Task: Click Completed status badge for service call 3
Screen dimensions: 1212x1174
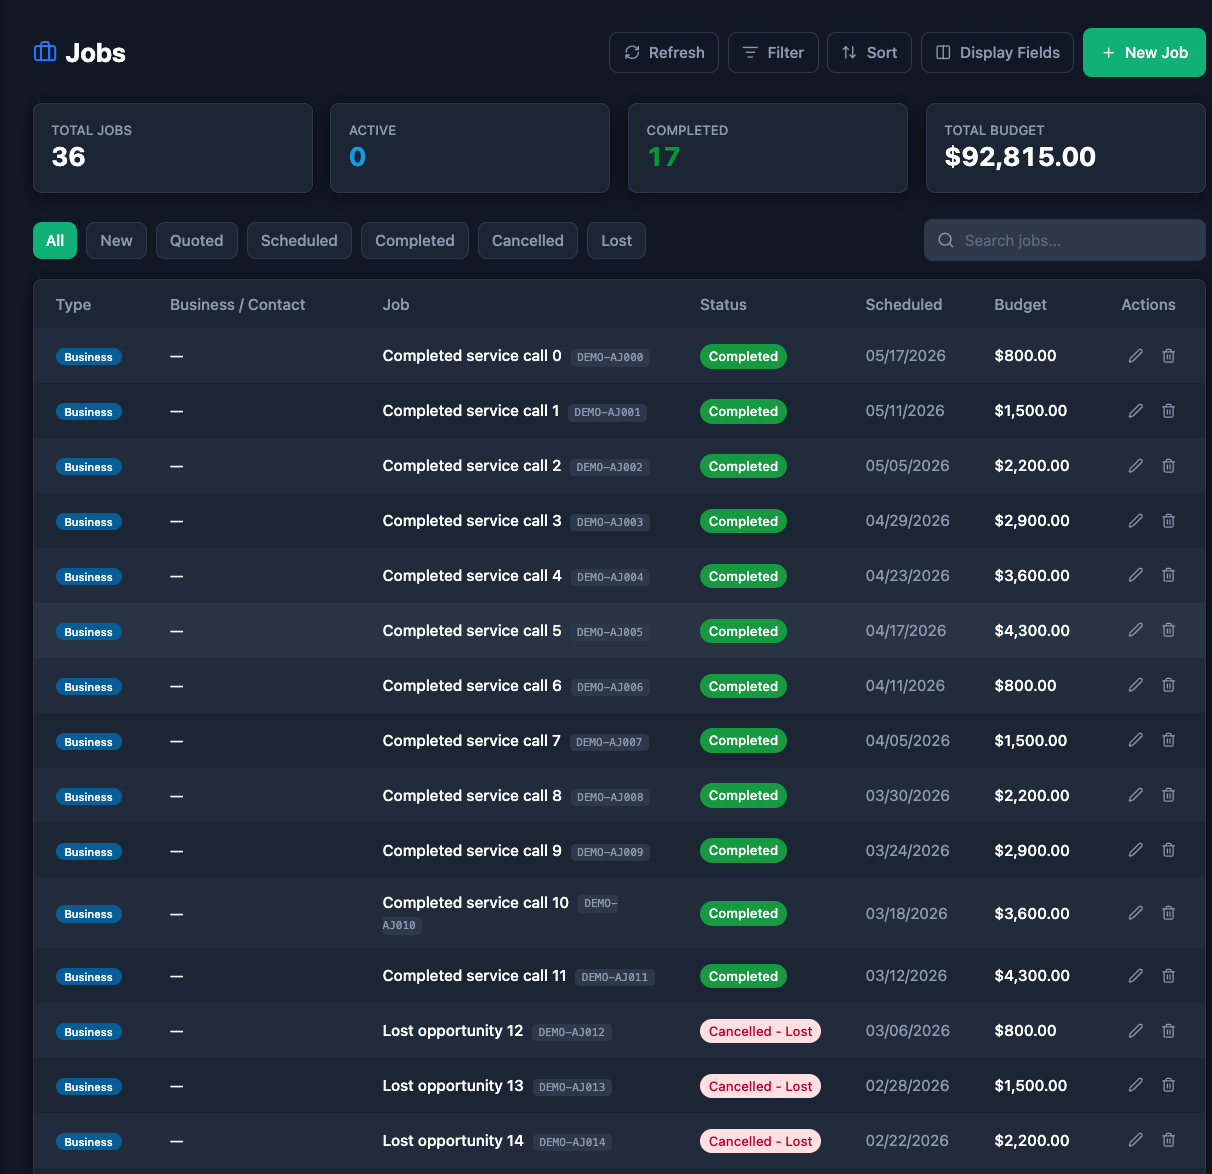Action: [x=743, y=521]
